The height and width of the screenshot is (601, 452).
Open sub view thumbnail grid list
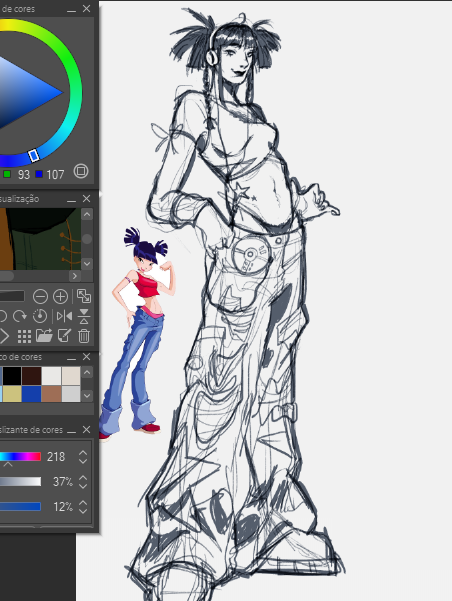pos(24,336)
